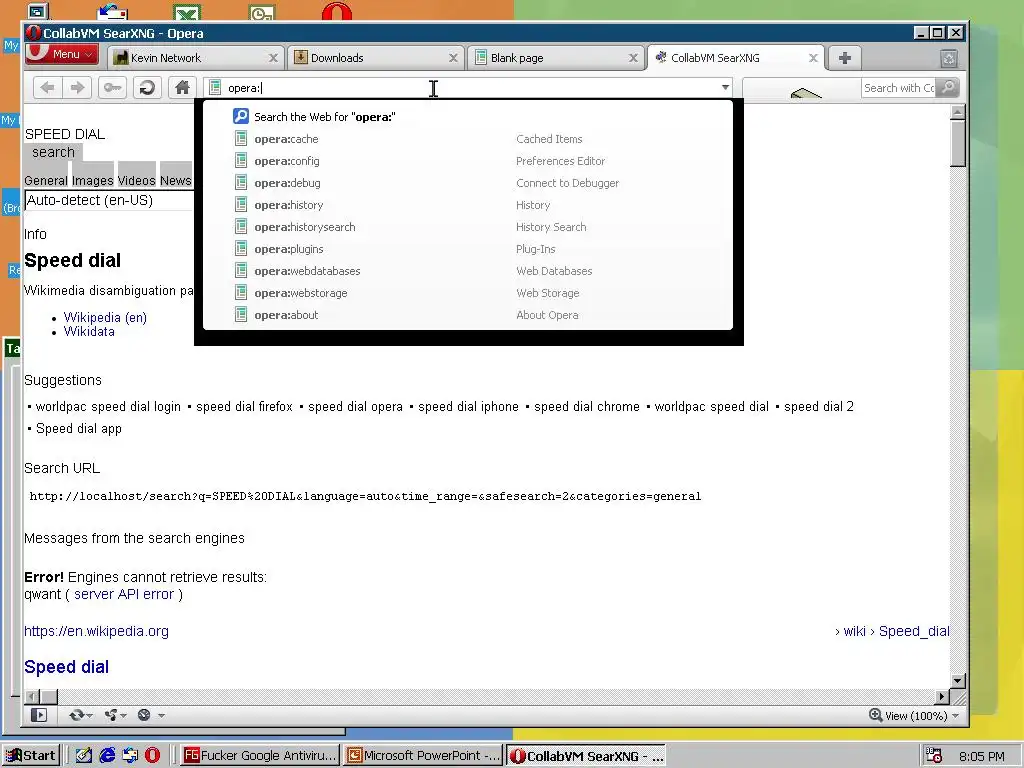Click the Speed dial app suggestion
Viewport: 1024px width, 768px height.
point(78,429)
